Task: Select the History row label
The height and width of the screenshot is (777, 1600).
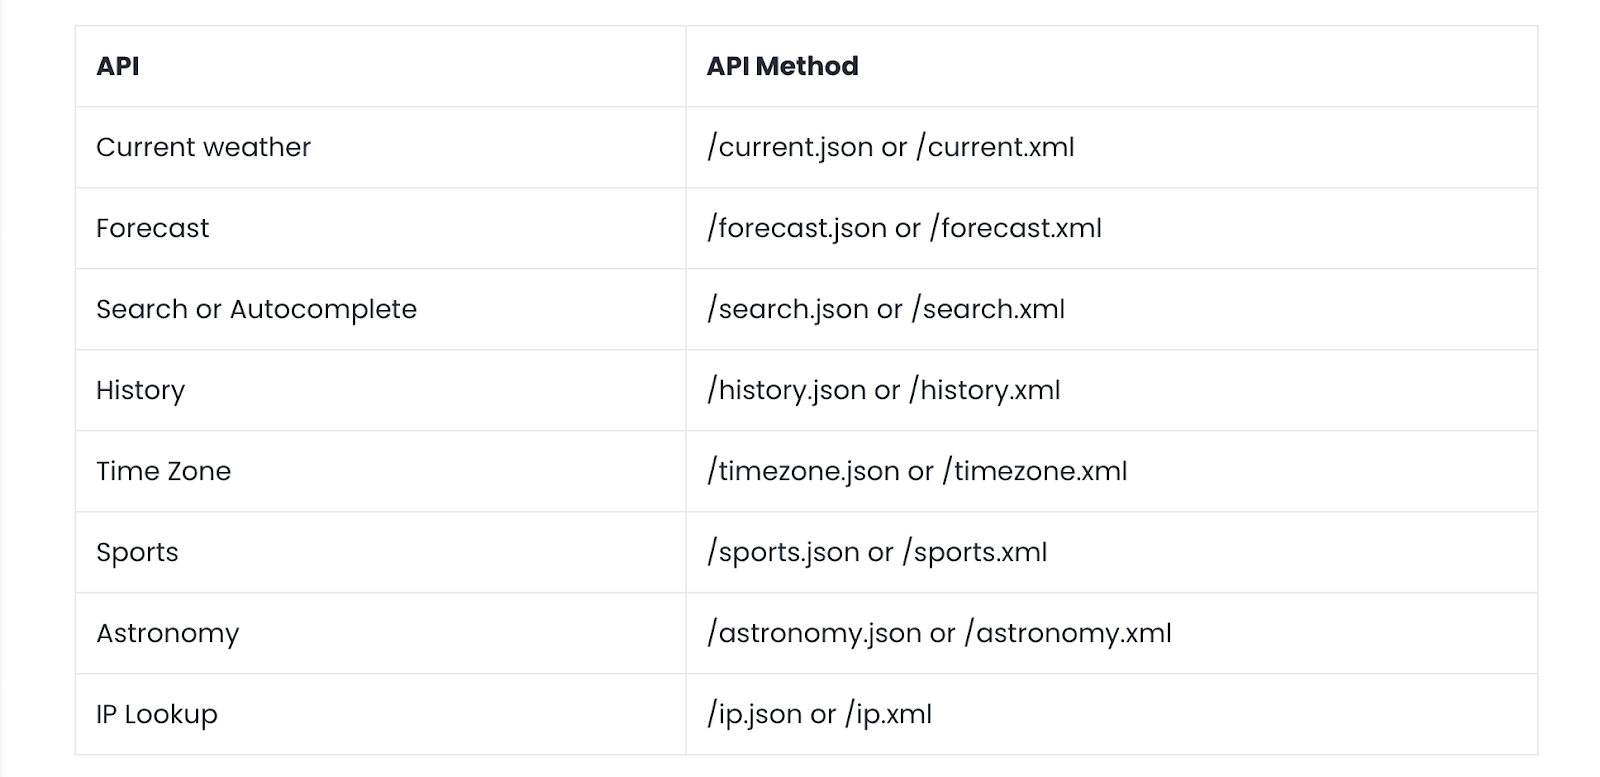Action: coord(140,390)
